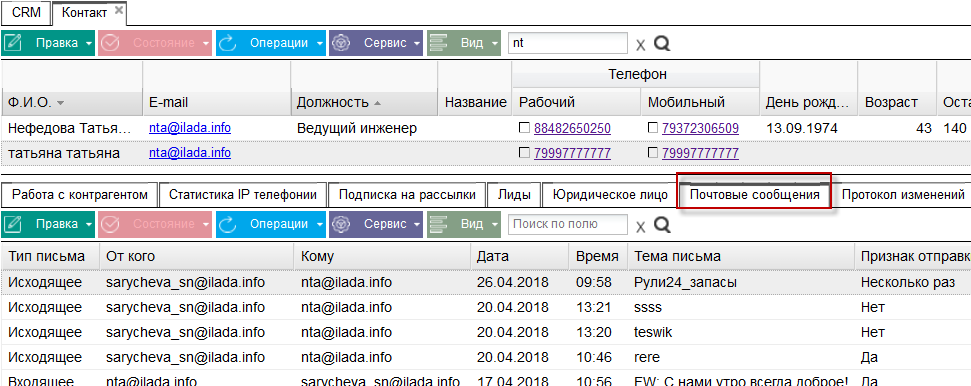The width and height of the screenshot is (971, 386).
Task: Click the search magnifier icon in top toolbar
Action: (662, 43)
